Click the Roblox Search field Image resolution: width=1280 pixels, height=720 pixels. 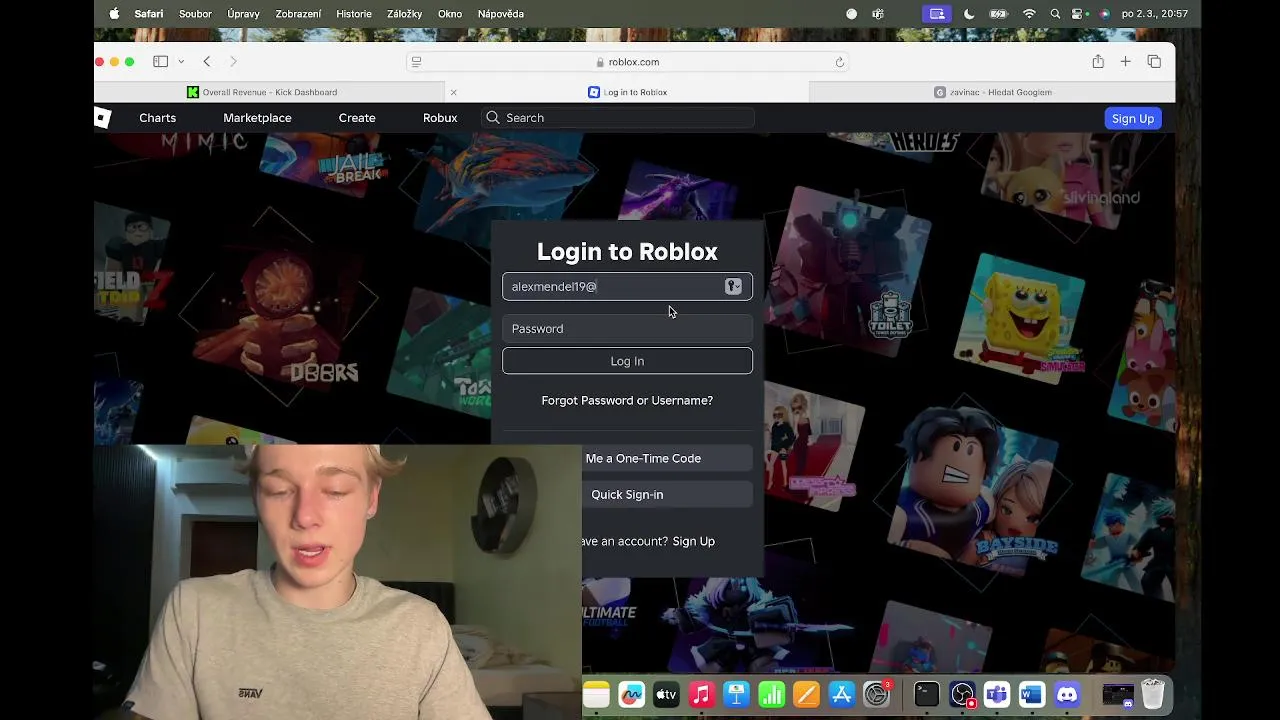click(617, 118)
